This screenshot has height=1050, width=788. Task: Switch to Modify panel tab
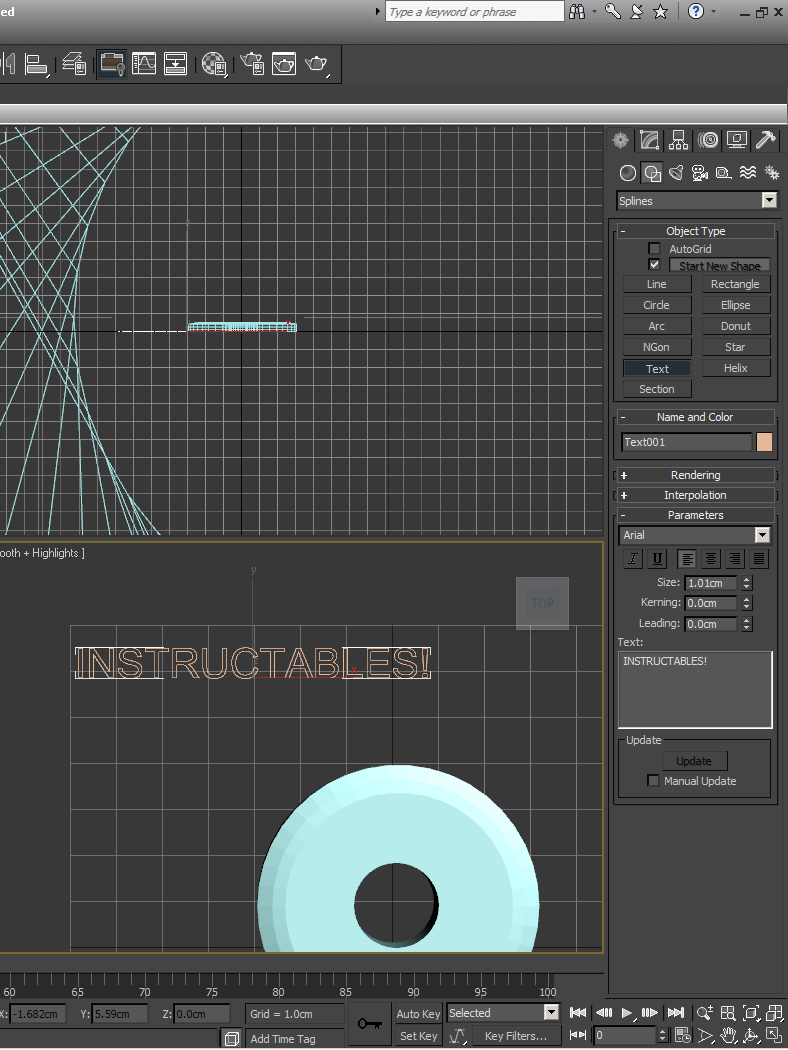click(x=649, y=140)
